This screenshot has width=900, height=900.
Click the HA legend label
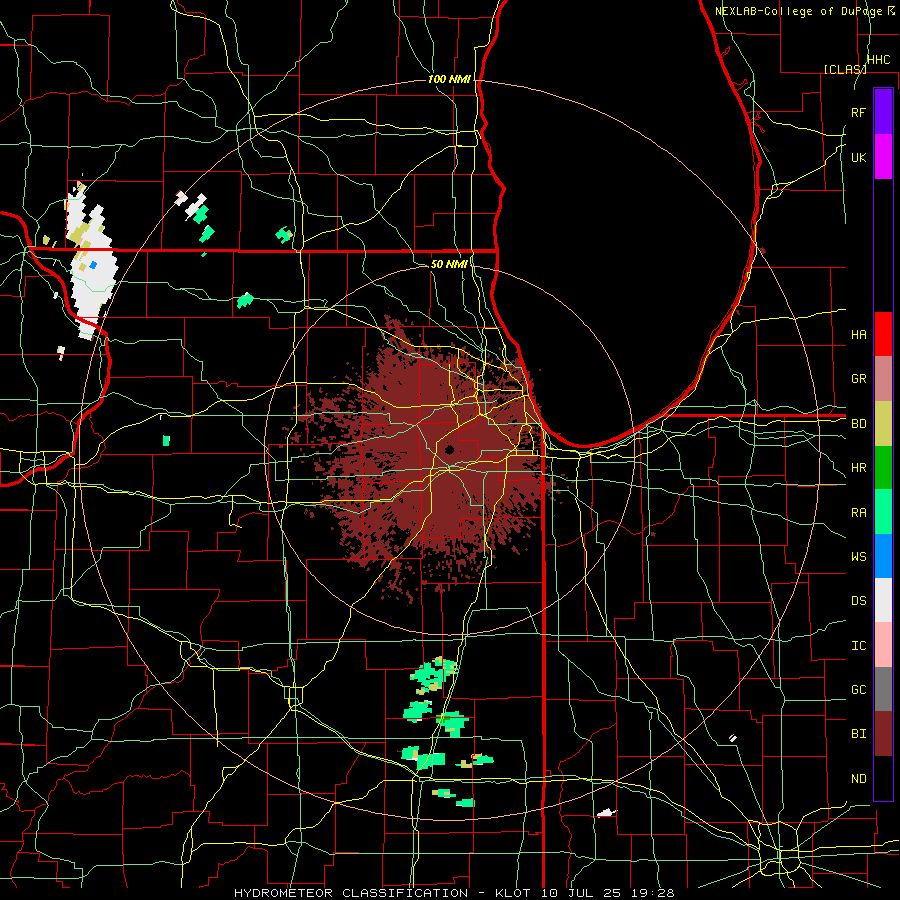point(858,334)
